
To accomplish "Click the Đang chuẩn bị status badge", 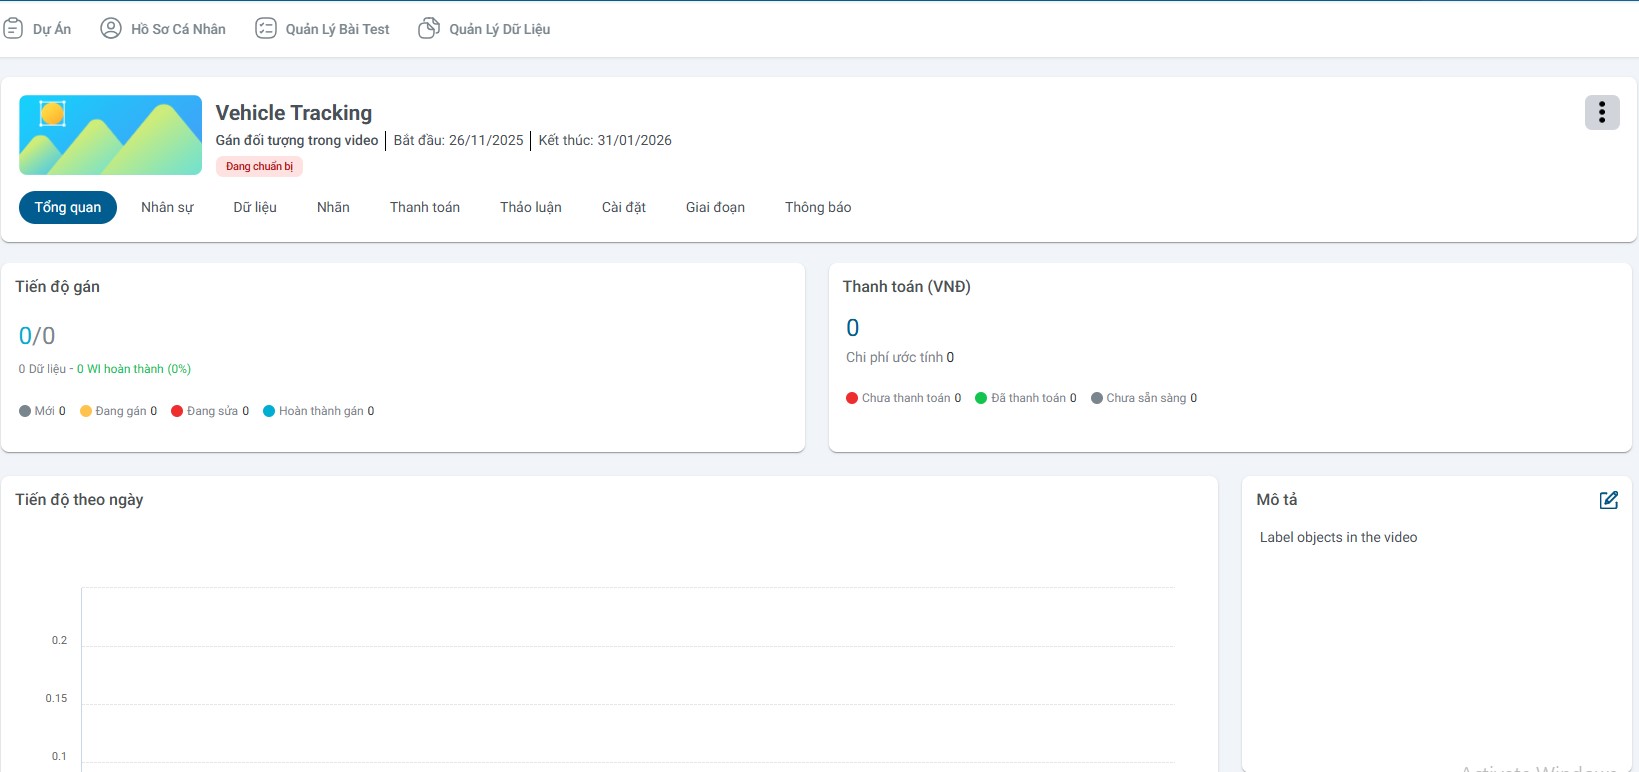I will 259,167.
